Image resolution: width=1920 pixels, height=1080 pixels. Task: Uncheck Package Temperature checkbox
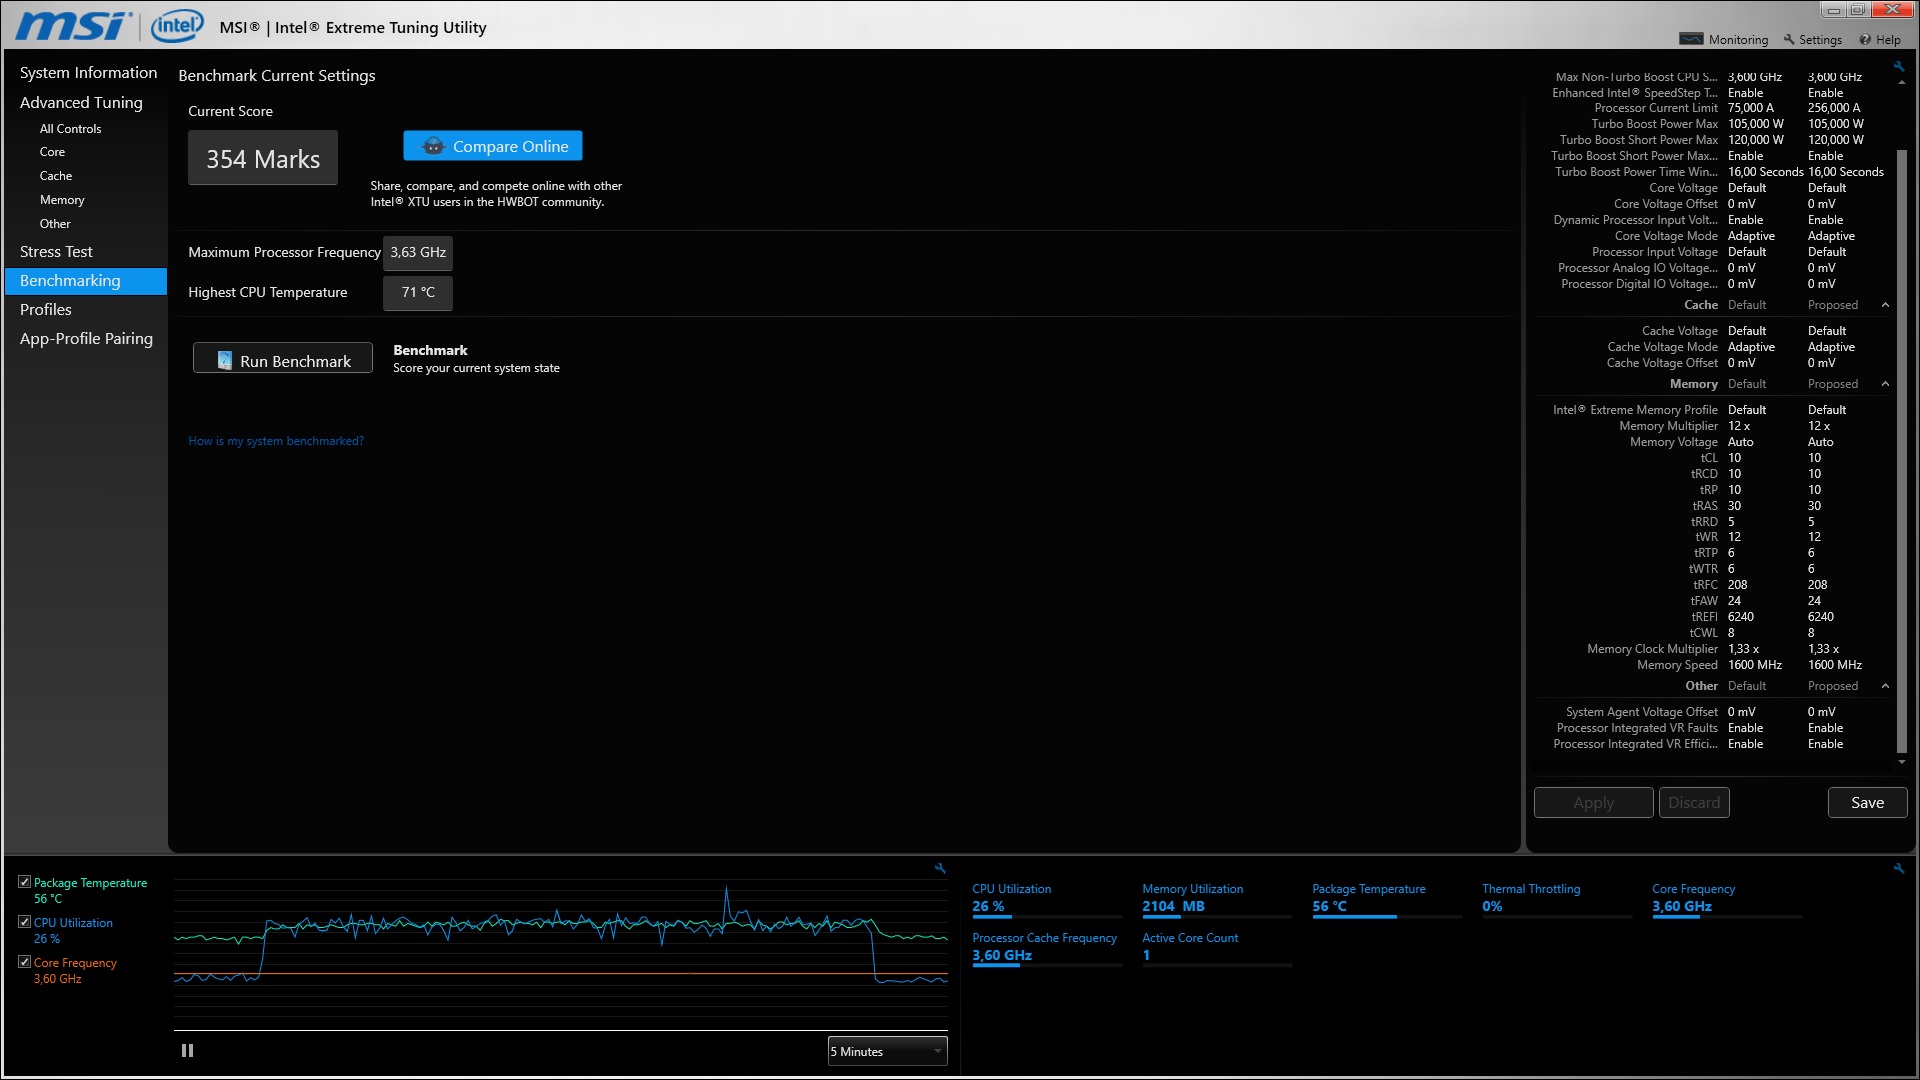tap(24, 882)
